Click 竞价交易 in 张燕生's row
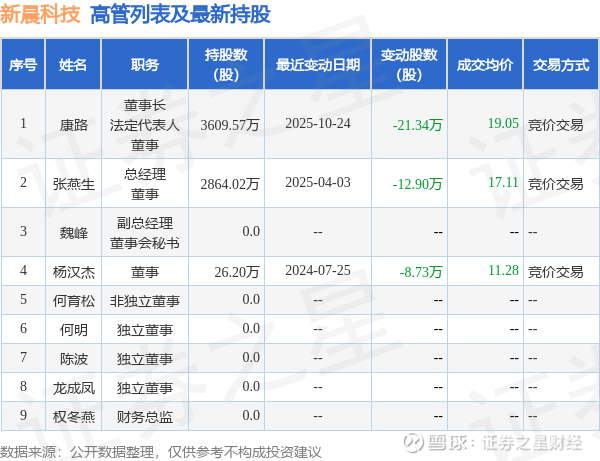Image resolution: width=600 pixels, height=461 pixels. click(556, 184)
